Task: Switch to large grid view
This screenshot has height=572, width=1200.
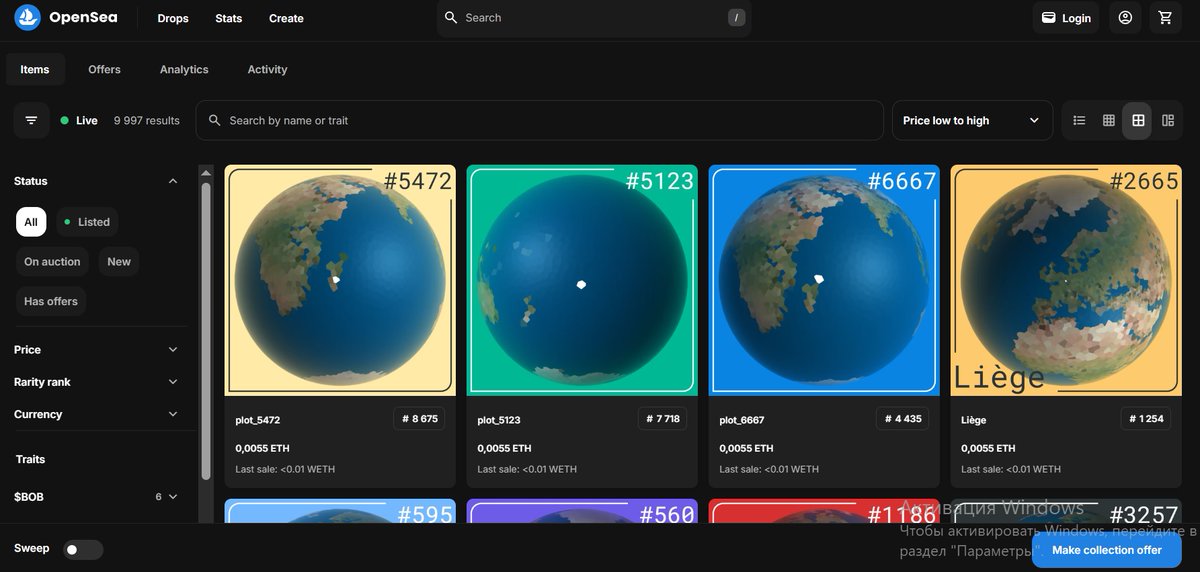Action: tap(1138, 120)
